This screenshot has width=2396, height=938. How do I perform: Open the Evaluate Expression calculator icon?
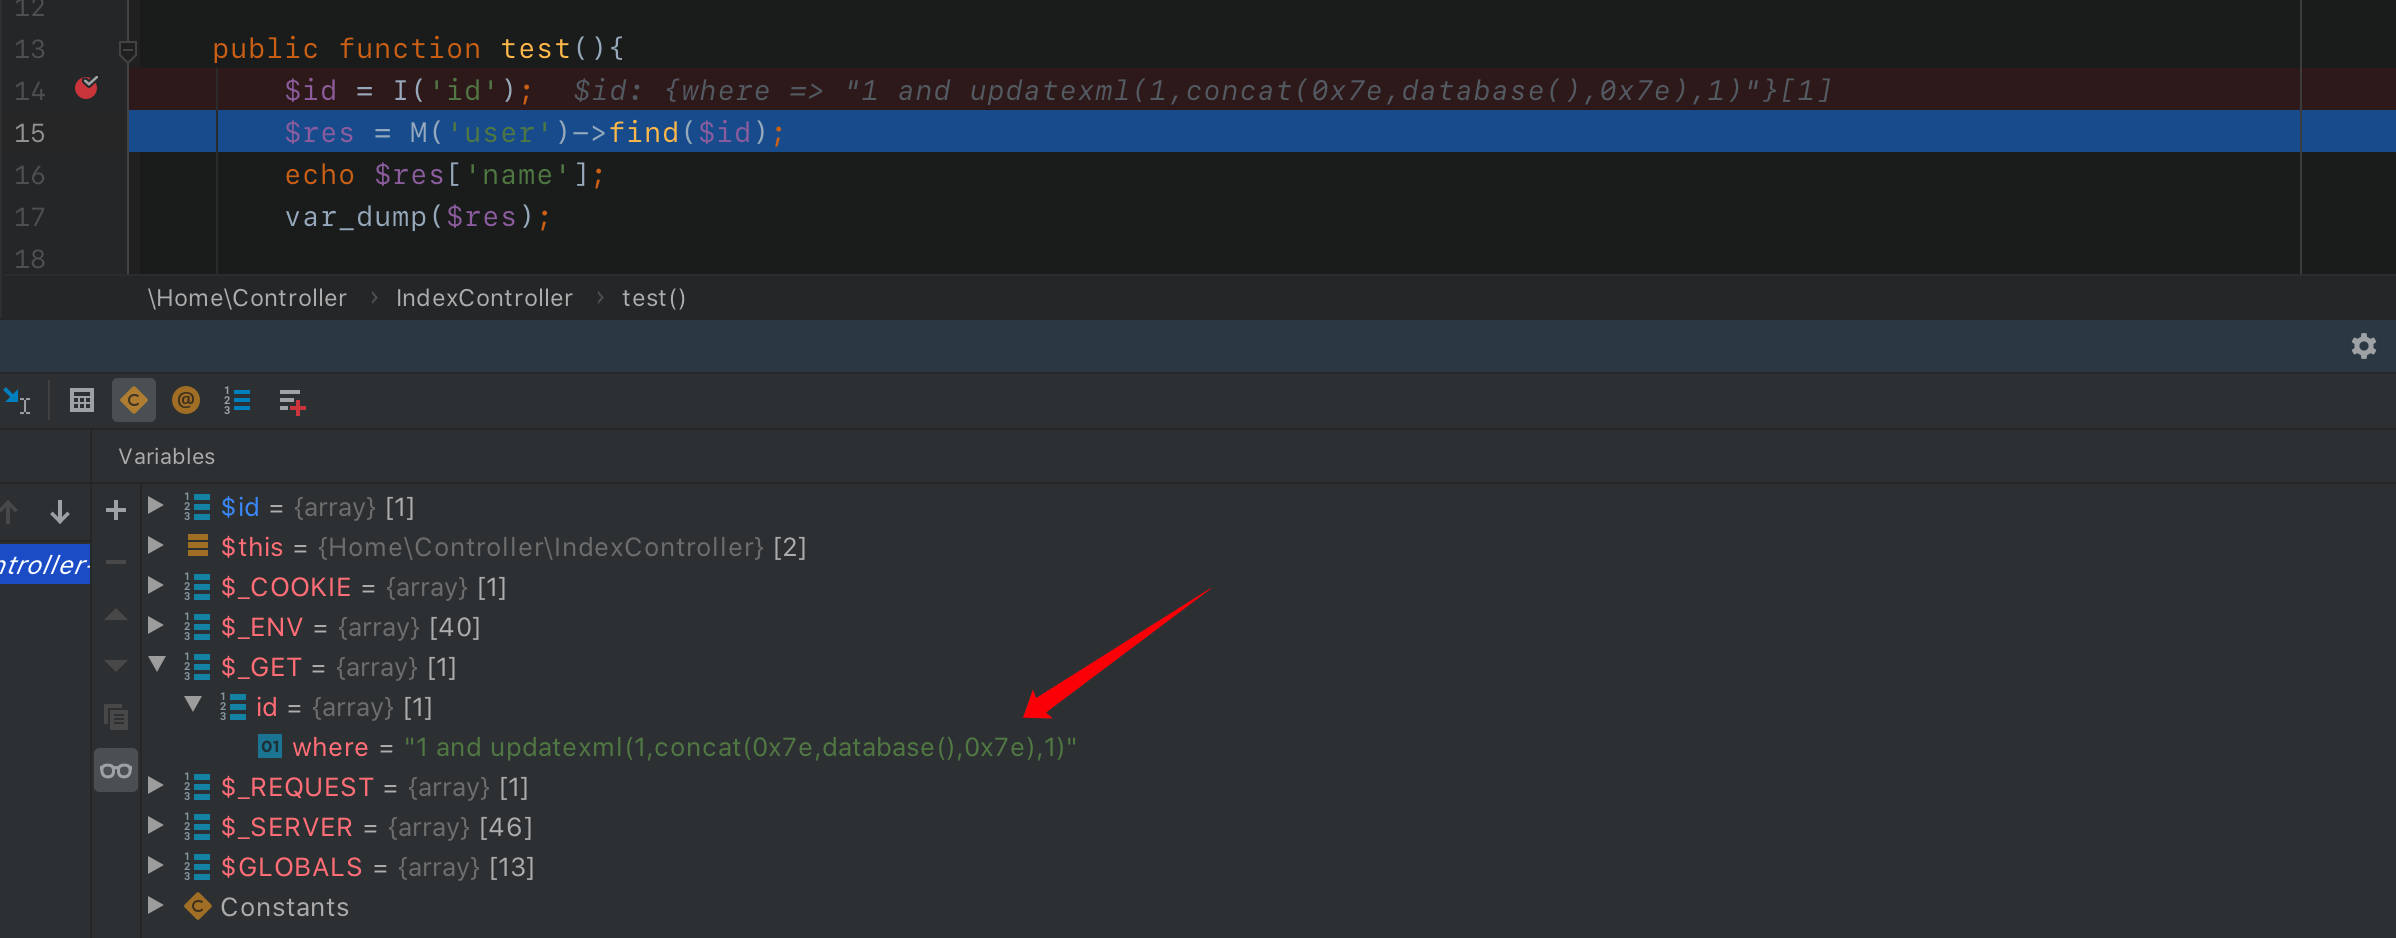[x=81, y=400]
